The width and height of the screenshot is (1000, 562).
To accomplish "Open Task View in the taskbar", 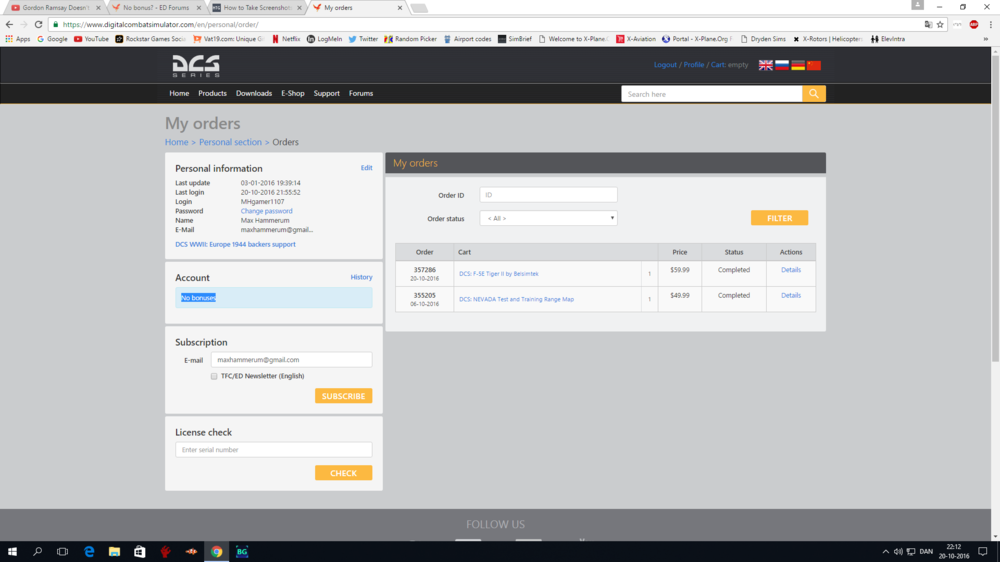I will coord(62,552).
